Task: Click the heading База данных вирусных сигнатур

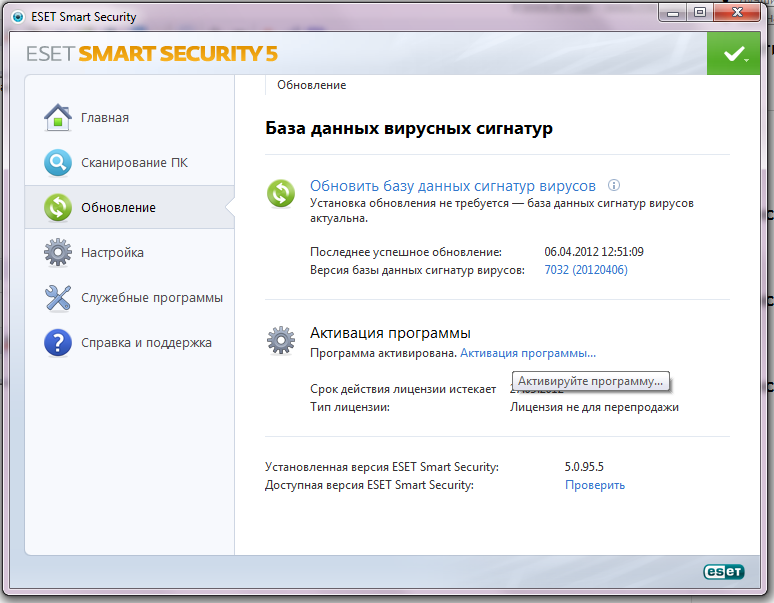Action: click(x=409, y=128)
